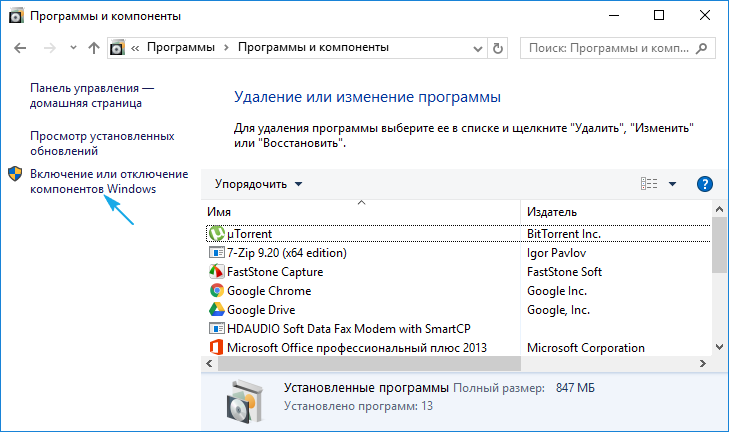
Task: Open the Упорядочить dropdown menu
Action: (255, 184)
